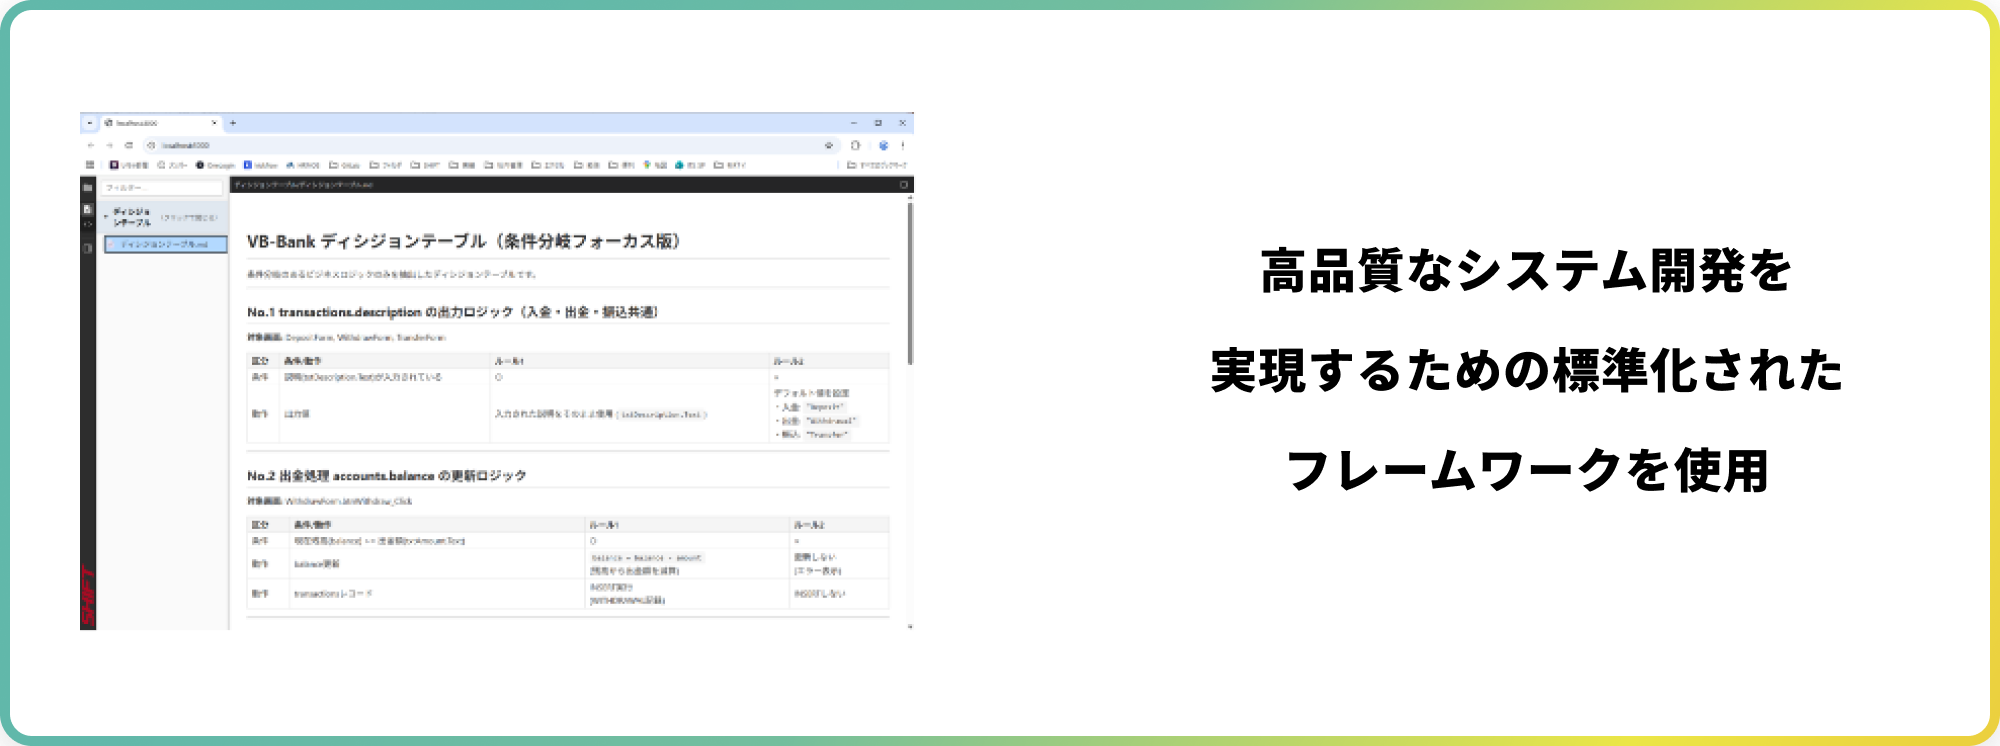Screen dimensions: 2000x746
Task: Select the ディシジョンテーブル.md file
Action: 166,244
